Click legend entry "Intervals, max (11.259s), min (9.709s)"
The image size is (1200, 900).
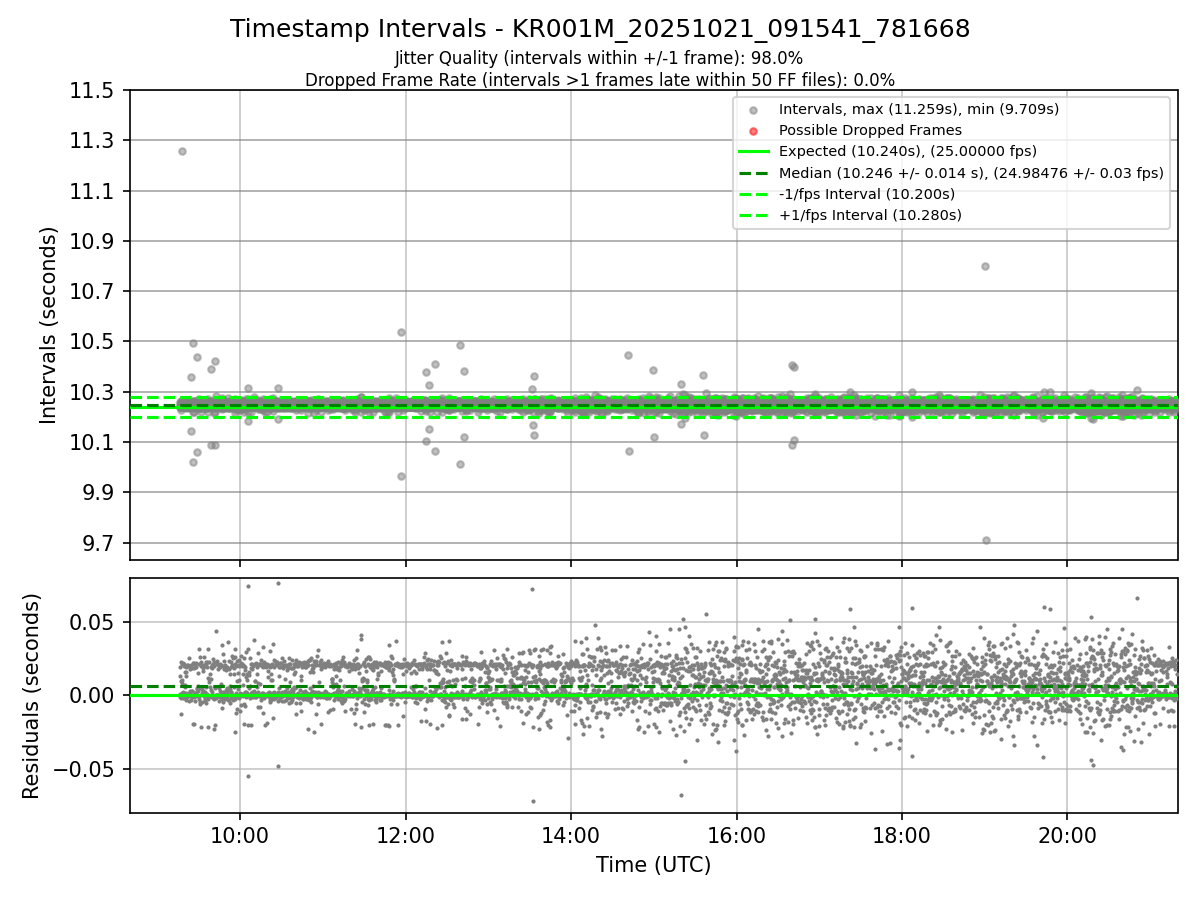coord(918,109)
